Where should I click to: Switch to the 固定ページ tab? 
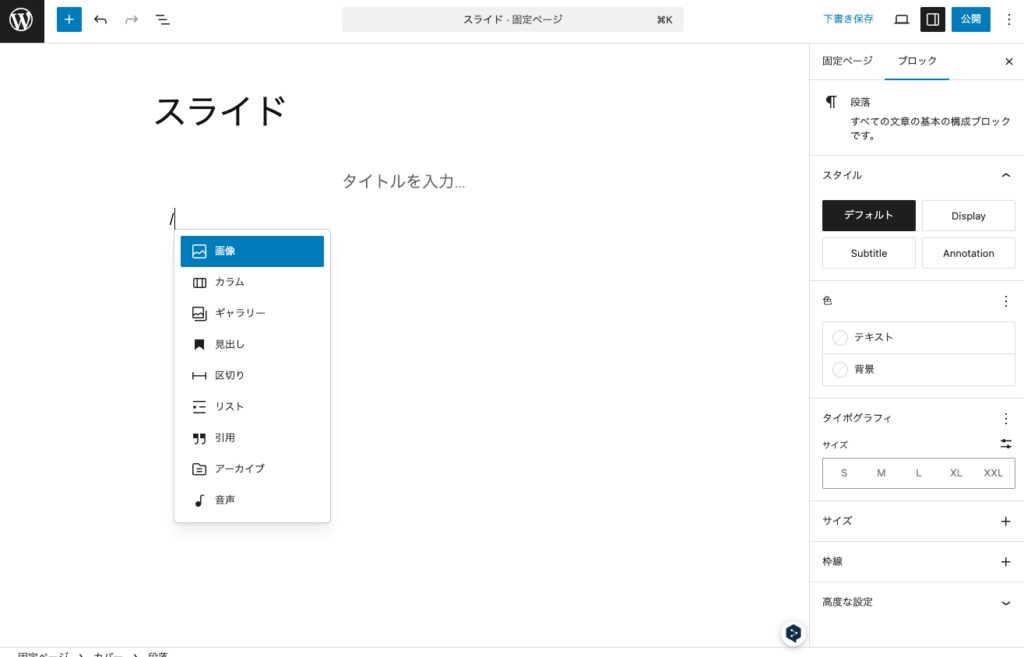tap(845, 61)
